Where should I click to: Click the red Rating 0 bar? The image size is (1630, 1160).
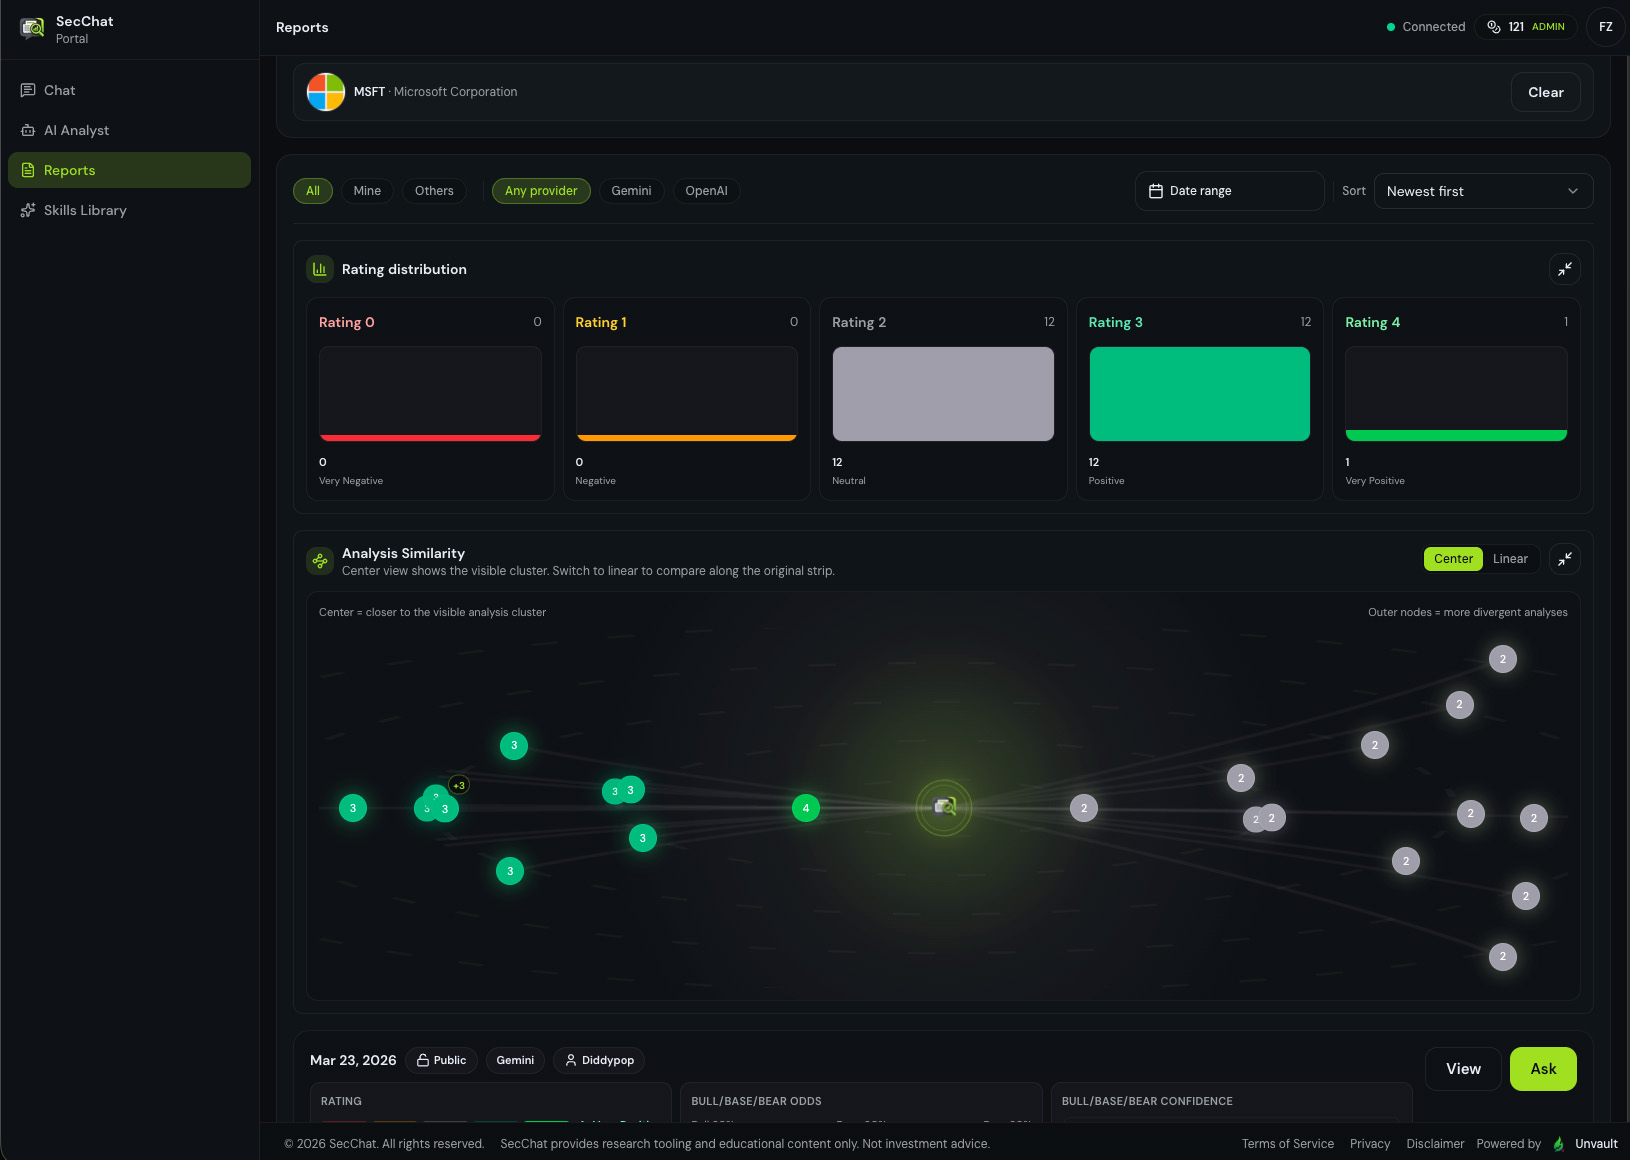pos(429,436)
